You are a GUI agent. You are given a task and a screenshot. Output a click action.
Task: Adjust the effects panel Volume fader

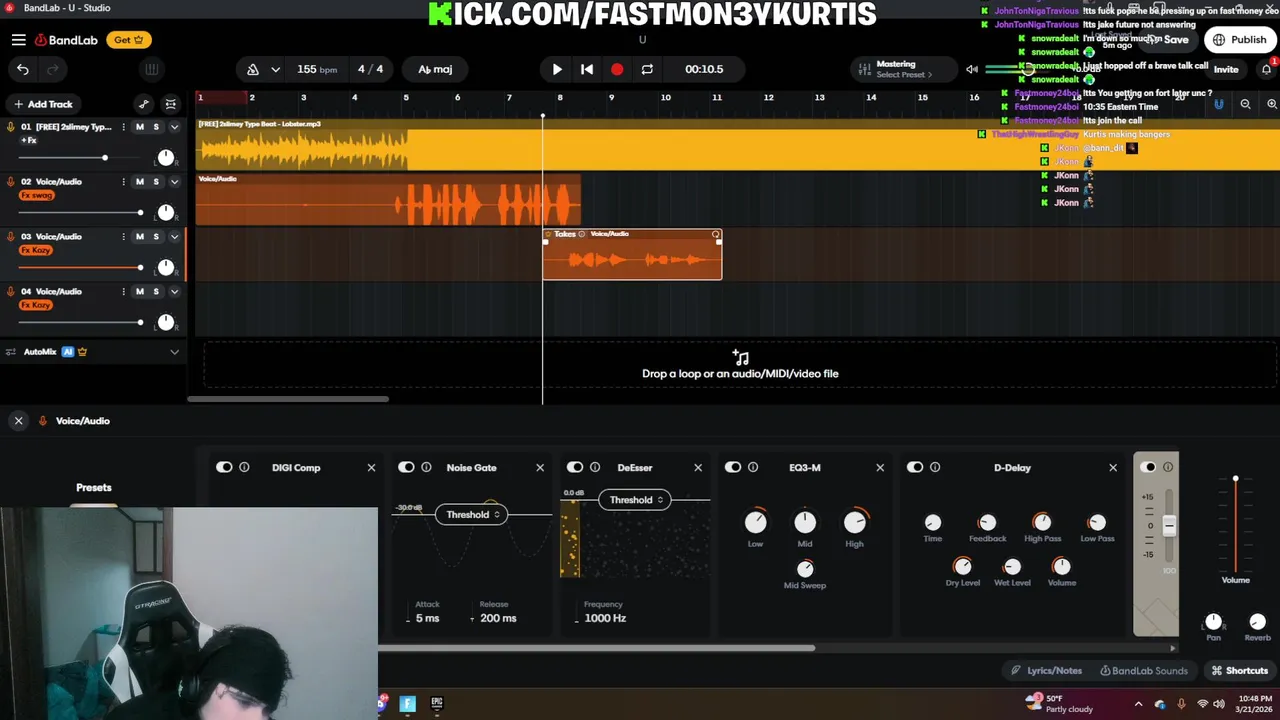pyautogui.click(x=1235, y=480)
